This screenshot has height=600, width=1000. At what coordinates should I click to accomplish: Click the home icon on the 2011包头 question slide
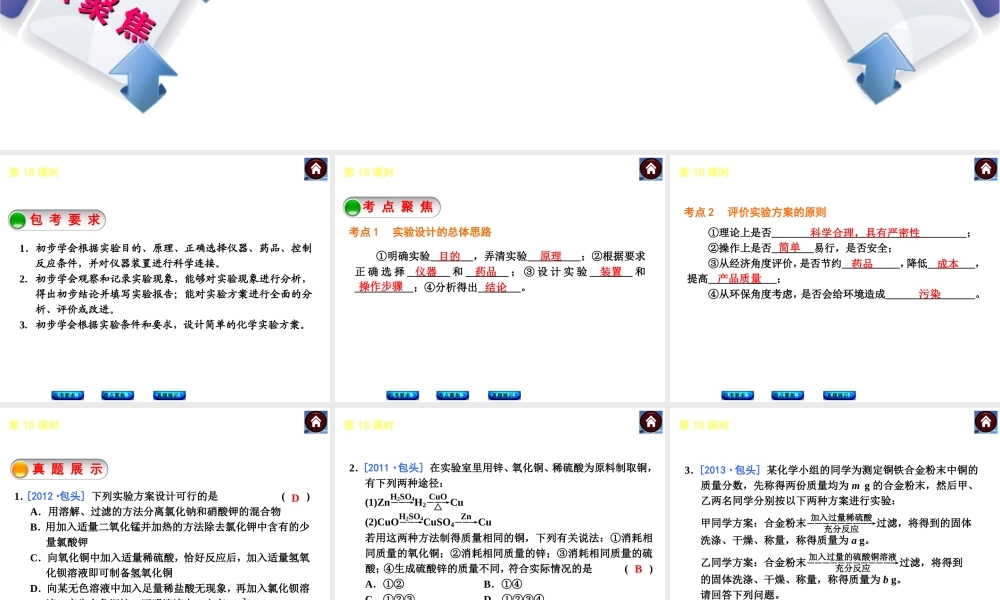pyautogui.click(x=651, y=422)
